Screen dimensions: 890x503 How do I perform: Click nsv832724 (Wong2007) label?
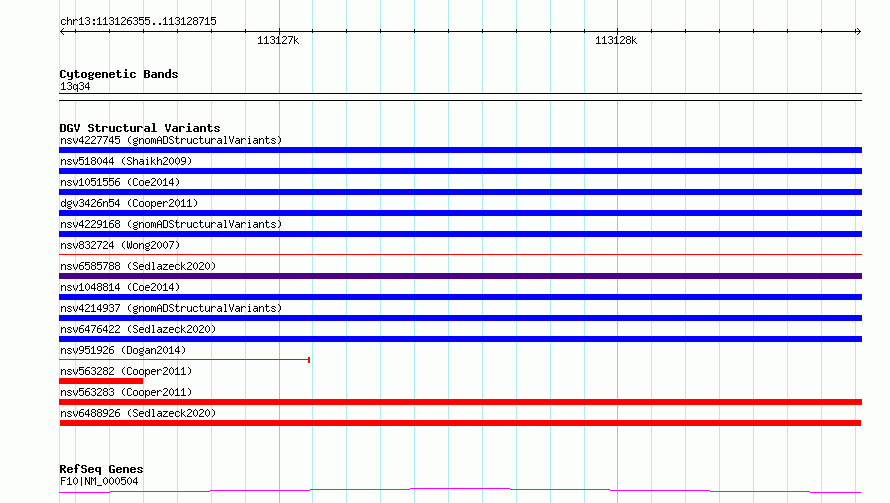click(120, 245)
